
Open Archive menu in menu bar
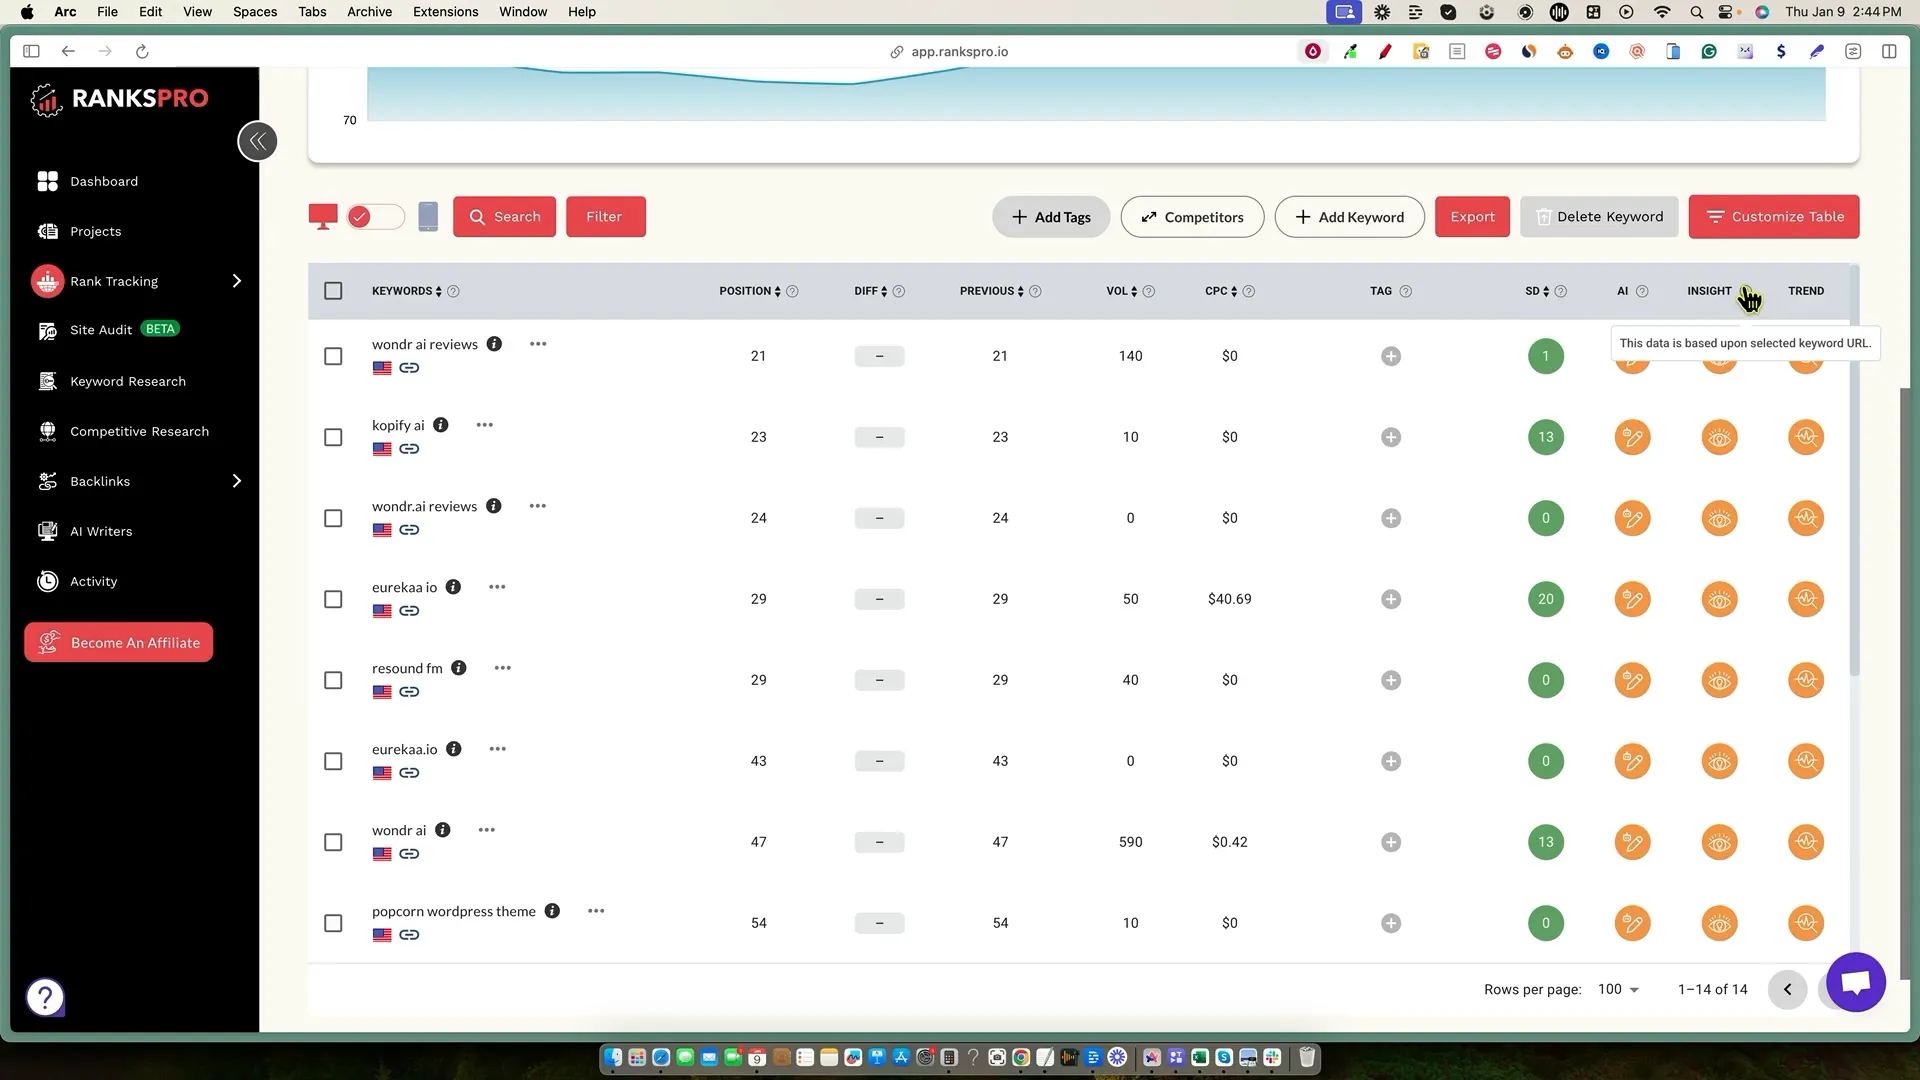369,12
